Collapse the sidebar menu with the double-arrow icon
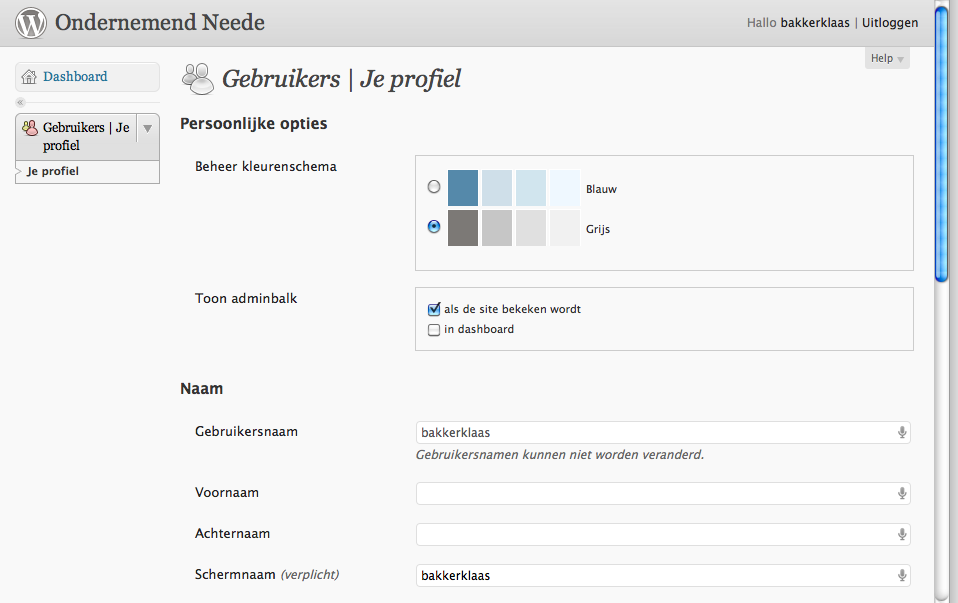 click(20, 103)
